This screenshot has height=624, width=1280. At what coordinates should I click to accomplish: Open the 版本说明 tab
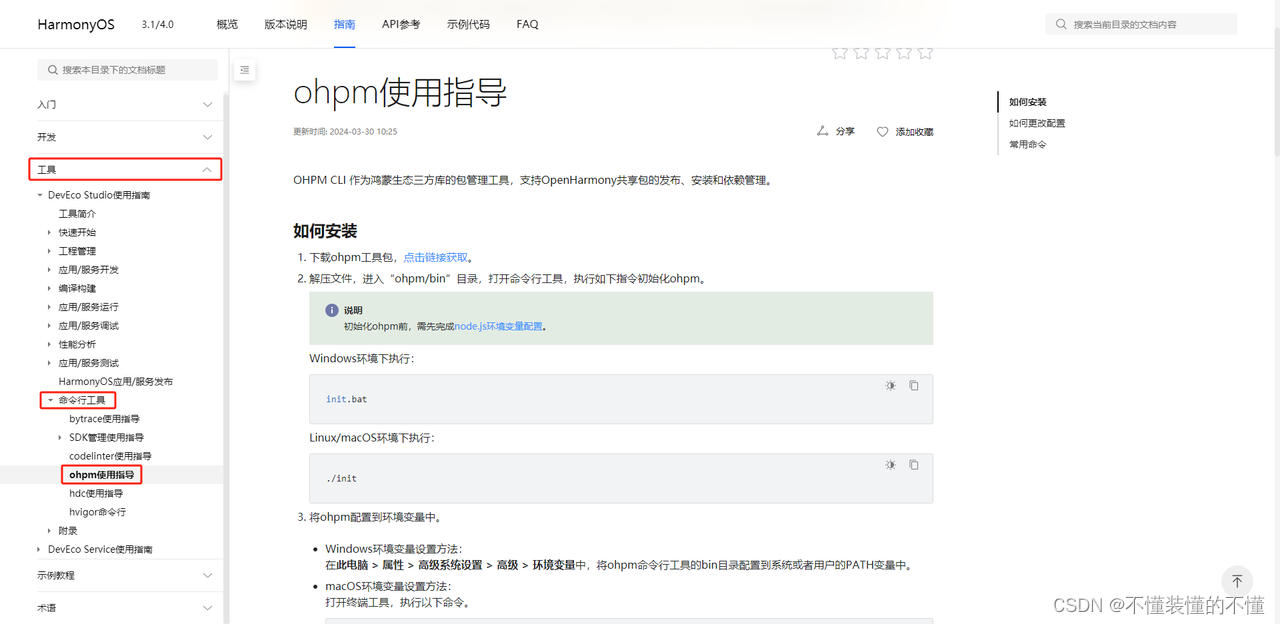click(x=286, y=24)
